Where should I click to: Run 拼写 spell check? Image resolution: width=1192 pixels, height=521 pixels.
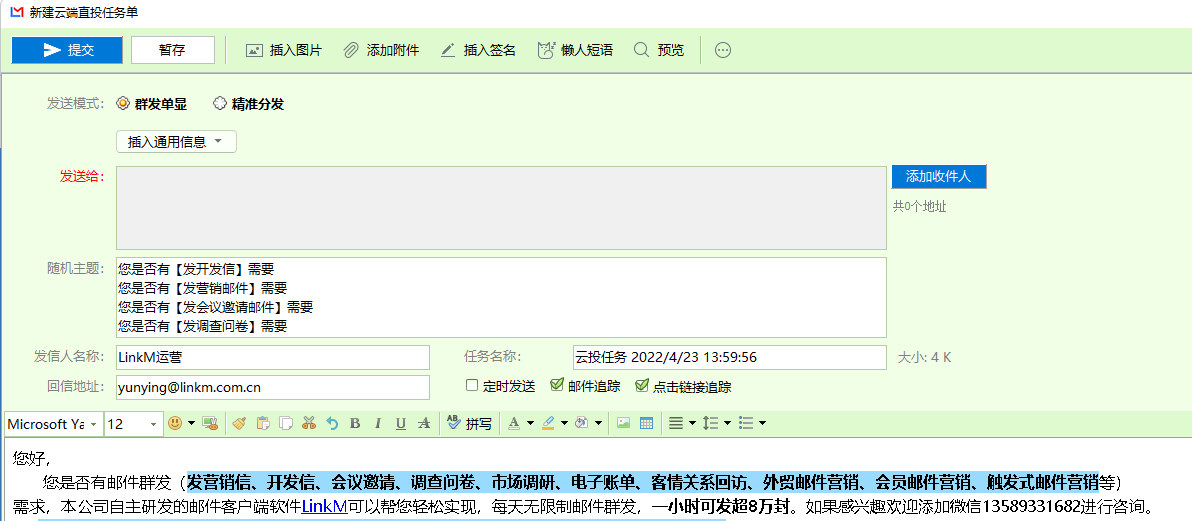[468, 424]
